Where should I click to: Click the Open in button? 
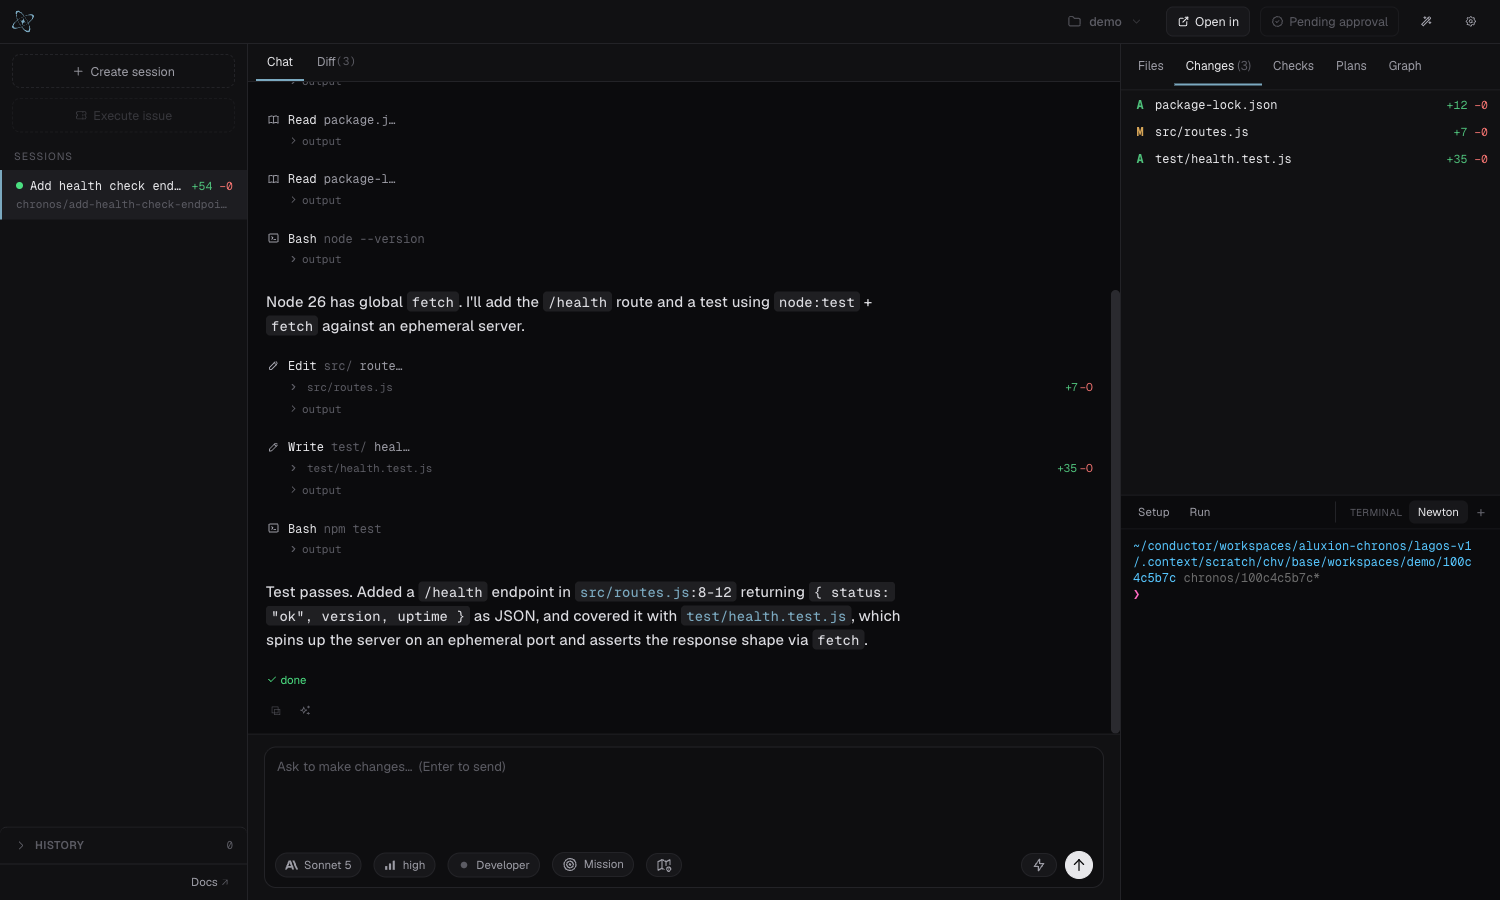[1208, 21]
